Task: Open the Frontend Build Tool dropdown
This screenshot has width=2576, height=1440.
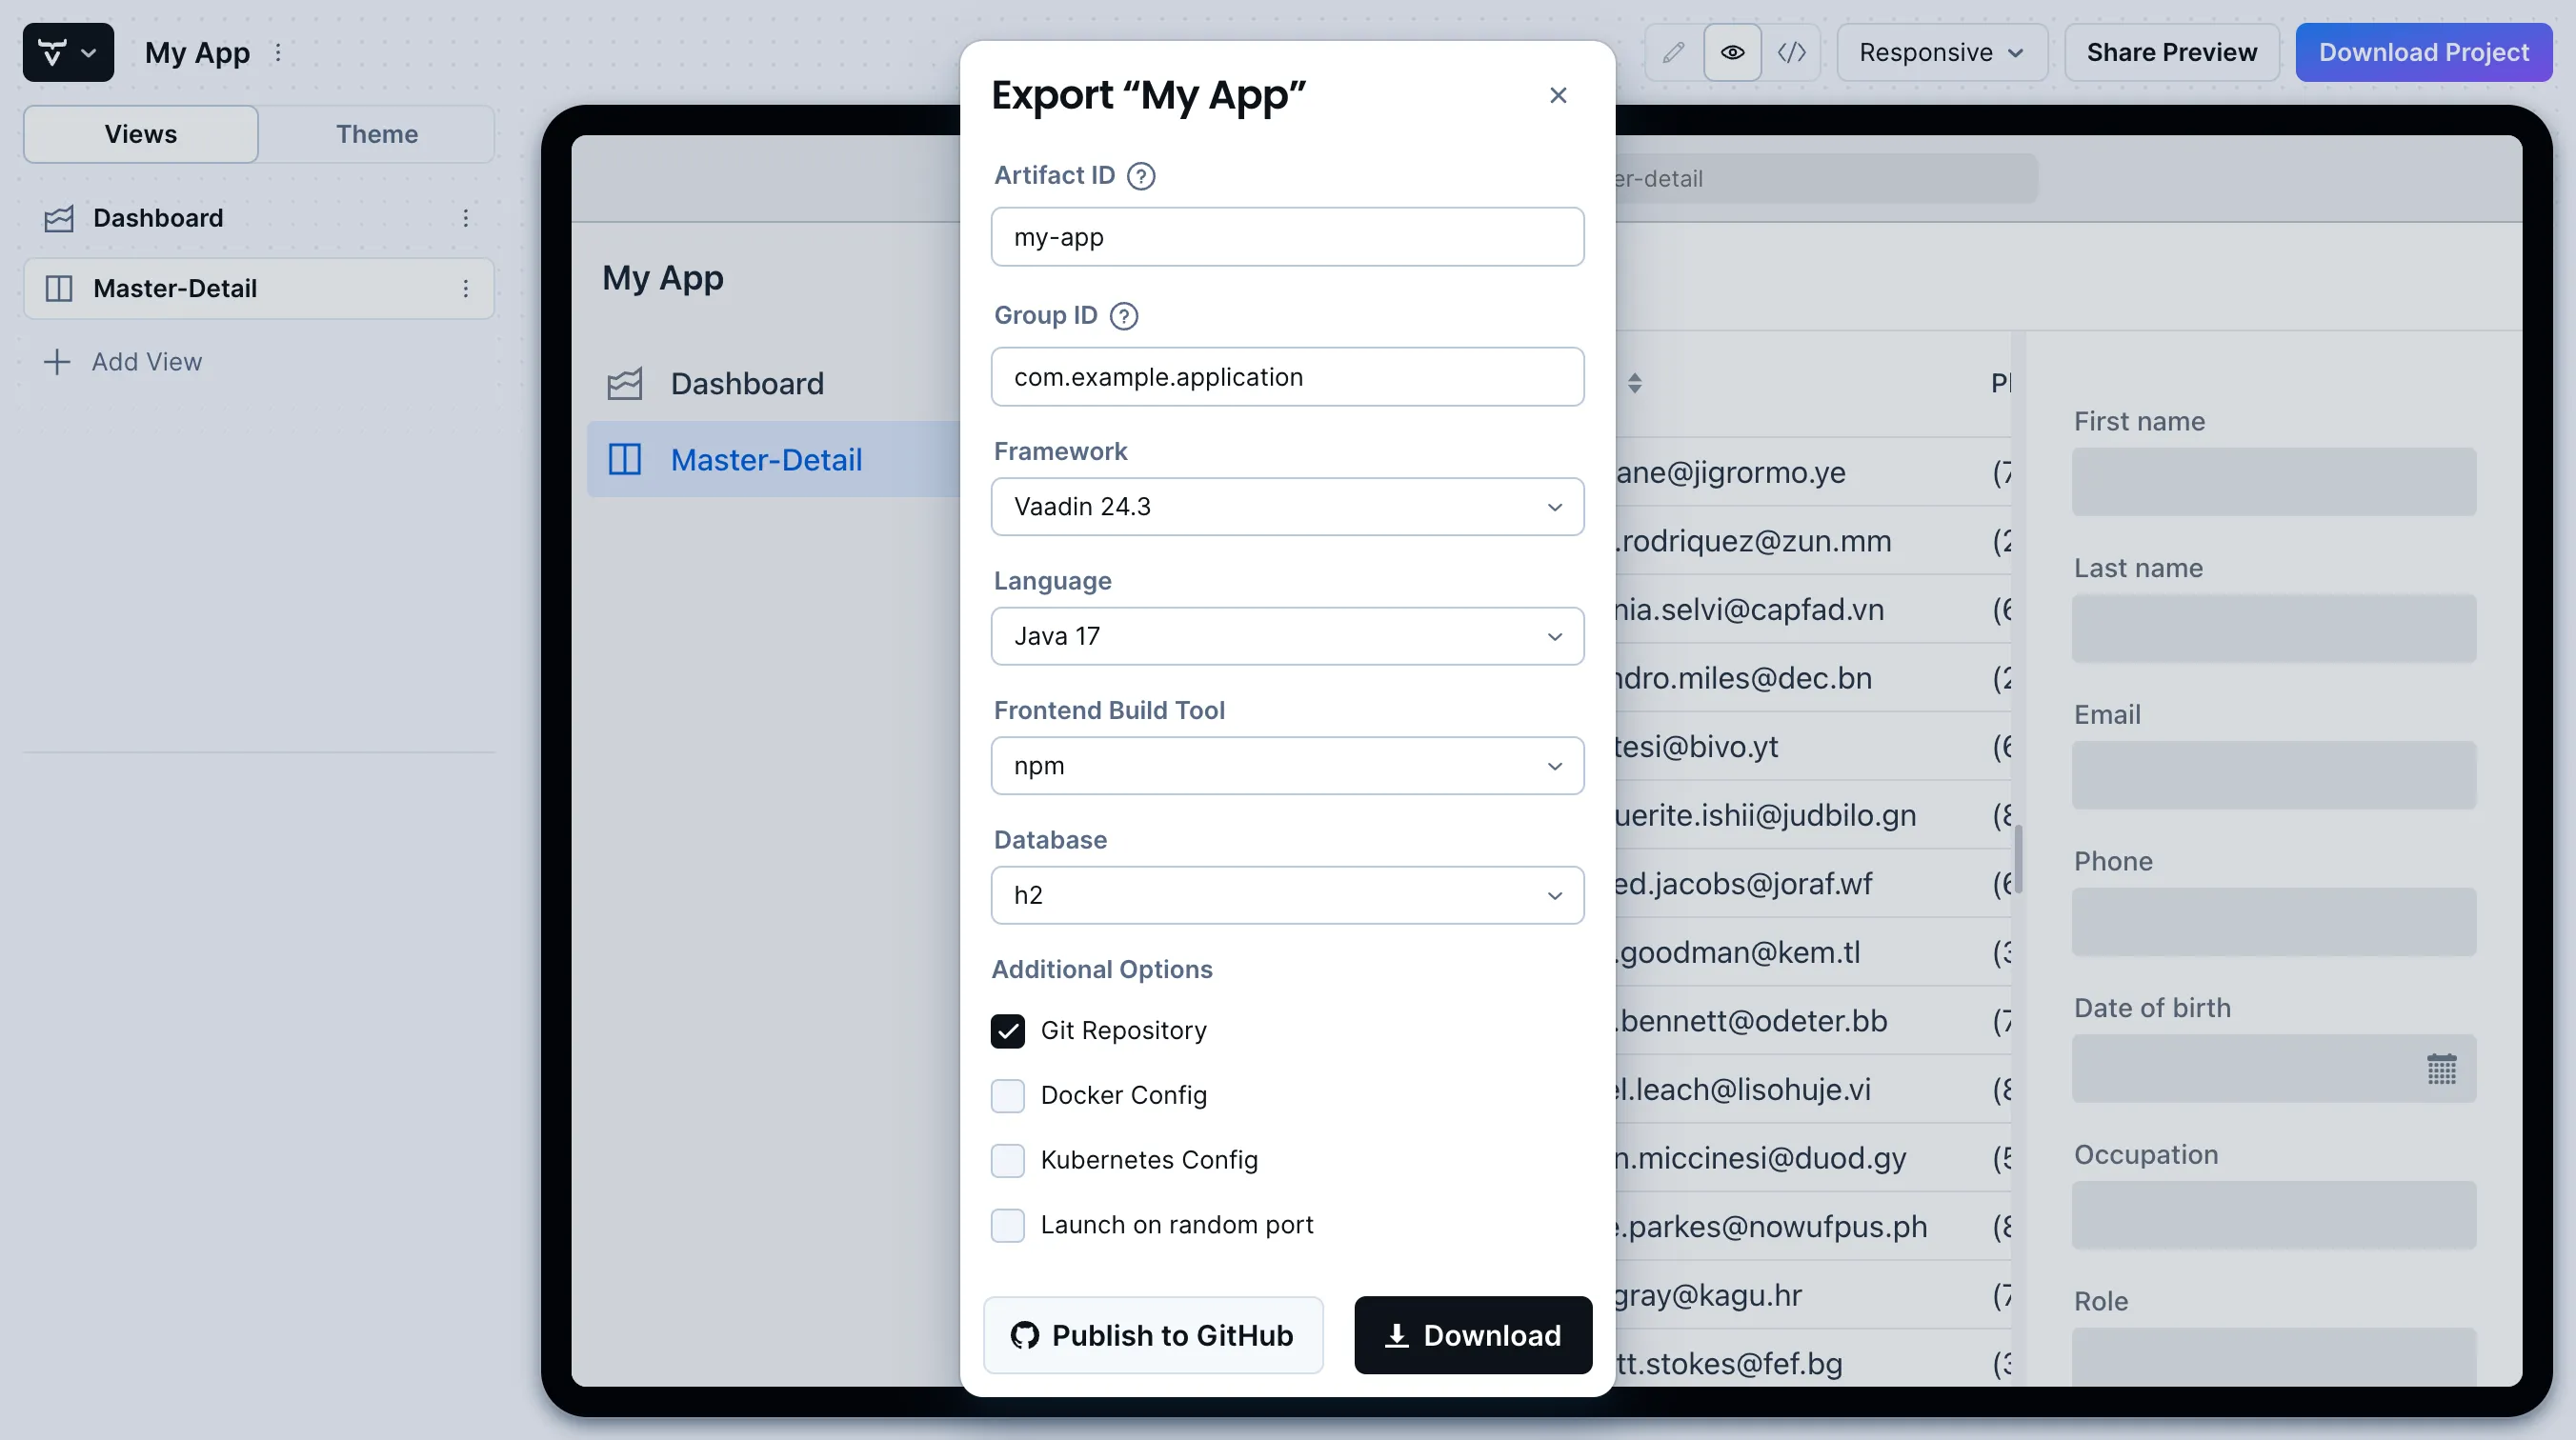Action: (x=1287, y=766)
